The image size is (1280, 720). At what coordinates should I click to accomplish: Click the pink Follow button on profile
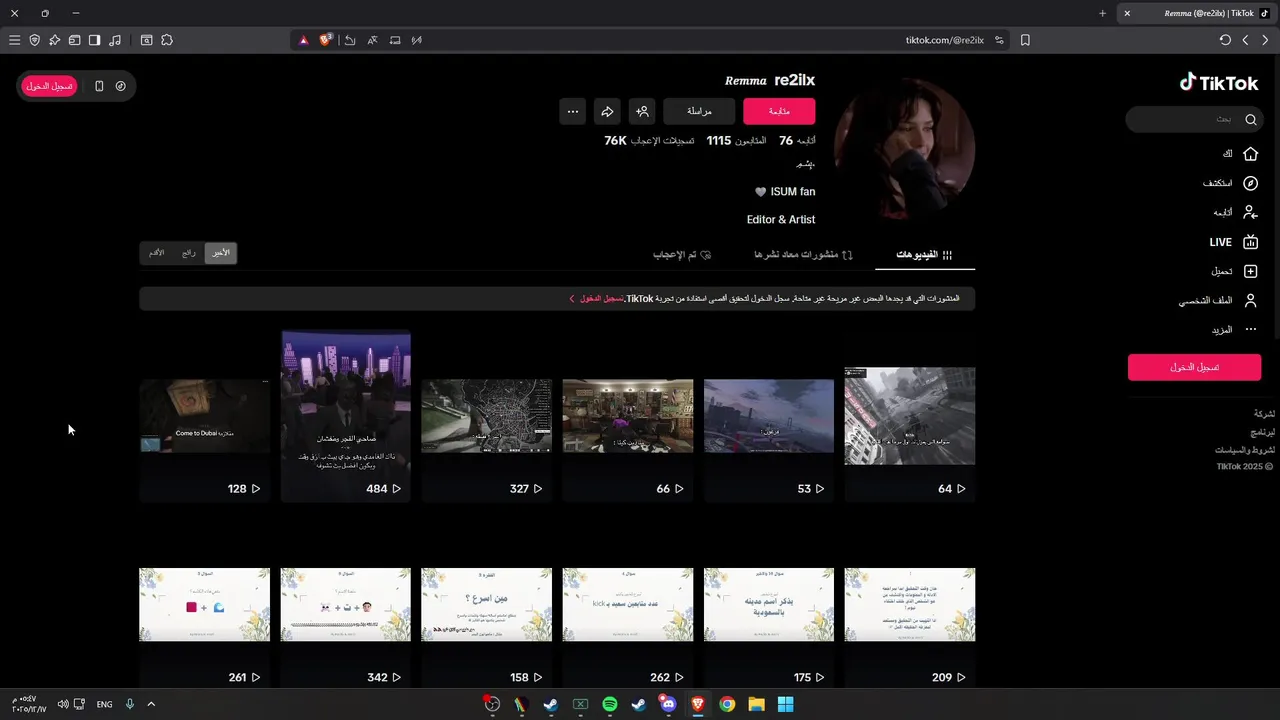tap(779, 111)
